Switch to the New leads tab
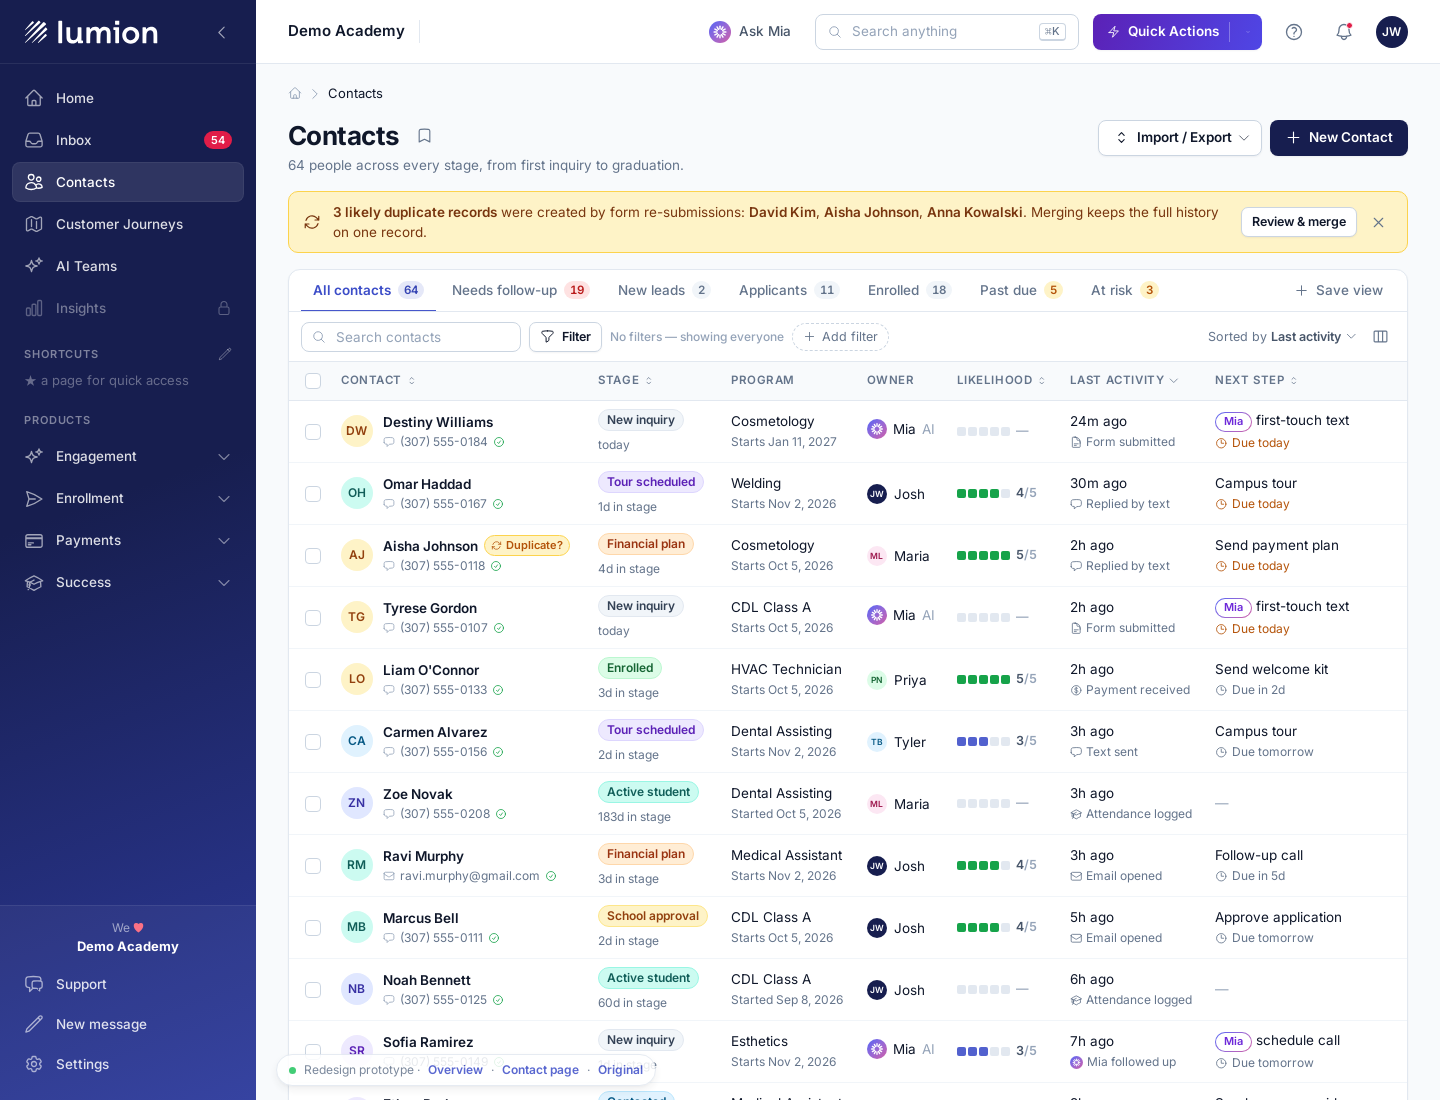 coord(664,290)
